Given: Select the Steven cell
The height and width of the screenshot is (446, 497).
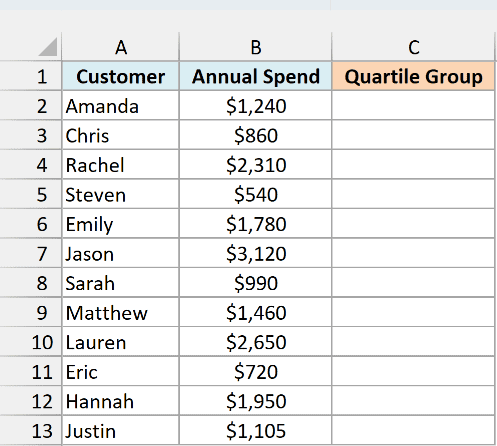Looking at the screenshot, I should click(x=120, y=194).
